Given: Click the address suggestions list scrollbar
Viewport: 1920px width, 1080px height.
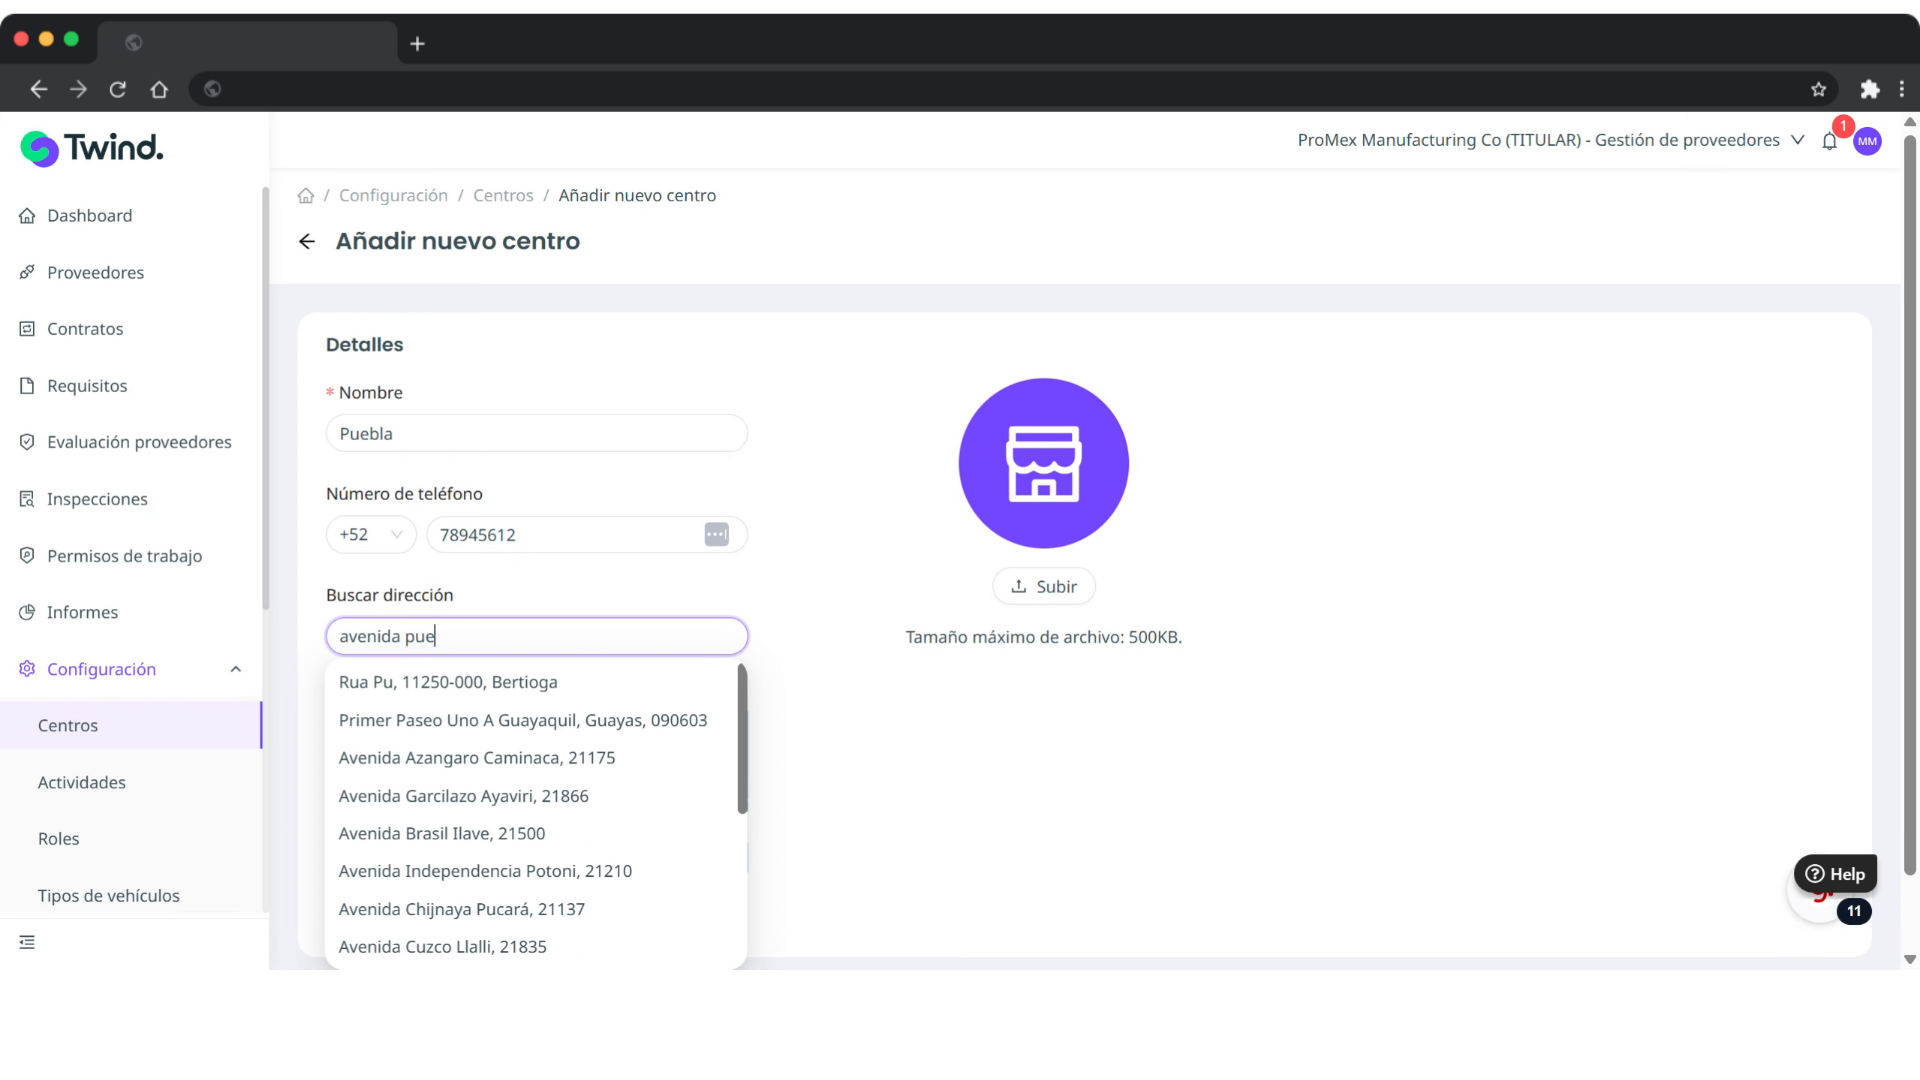Looking at the screenshot, I should (x=742, y=740).
